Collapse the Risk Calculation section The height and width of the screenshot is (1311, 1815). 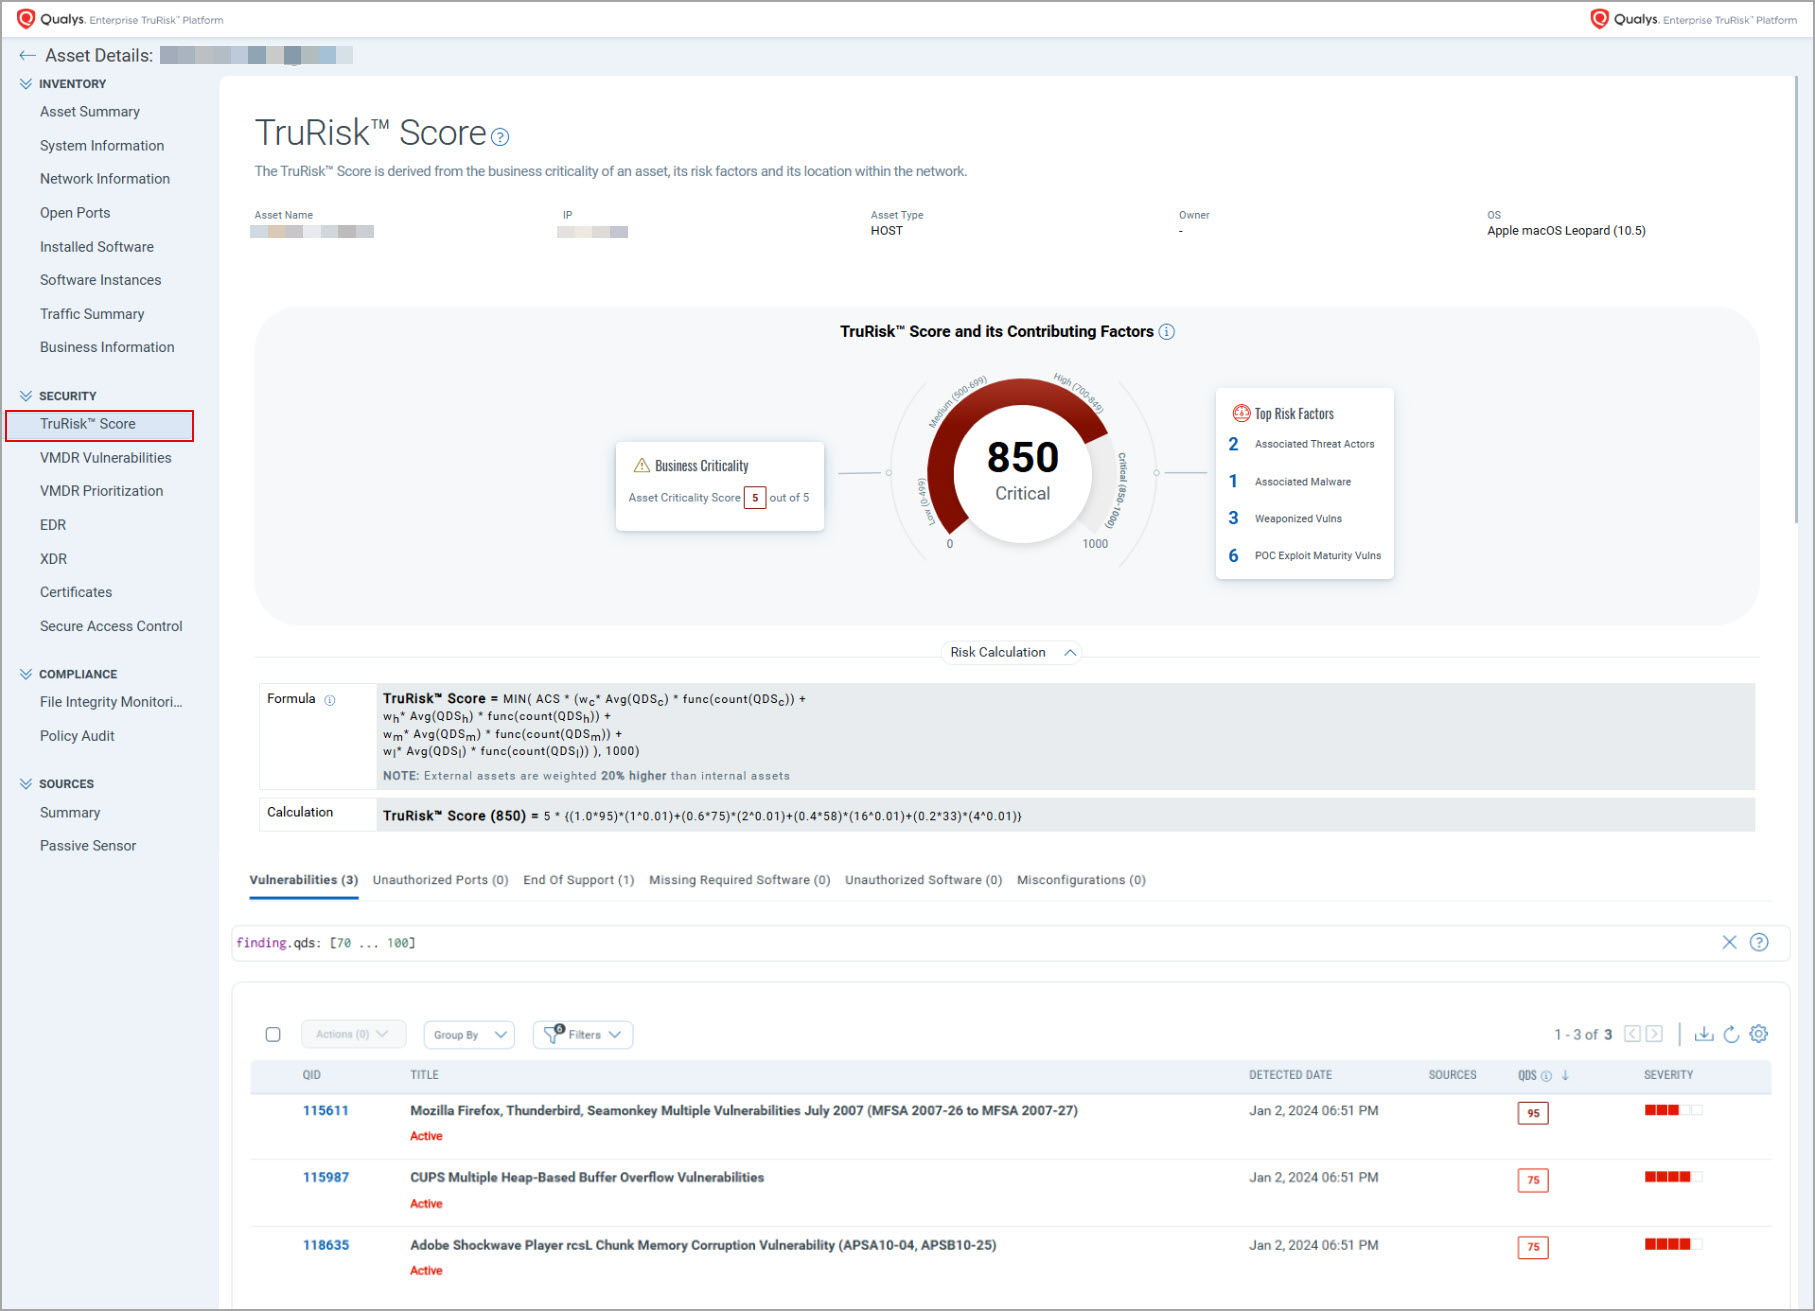click(1069, 653)
